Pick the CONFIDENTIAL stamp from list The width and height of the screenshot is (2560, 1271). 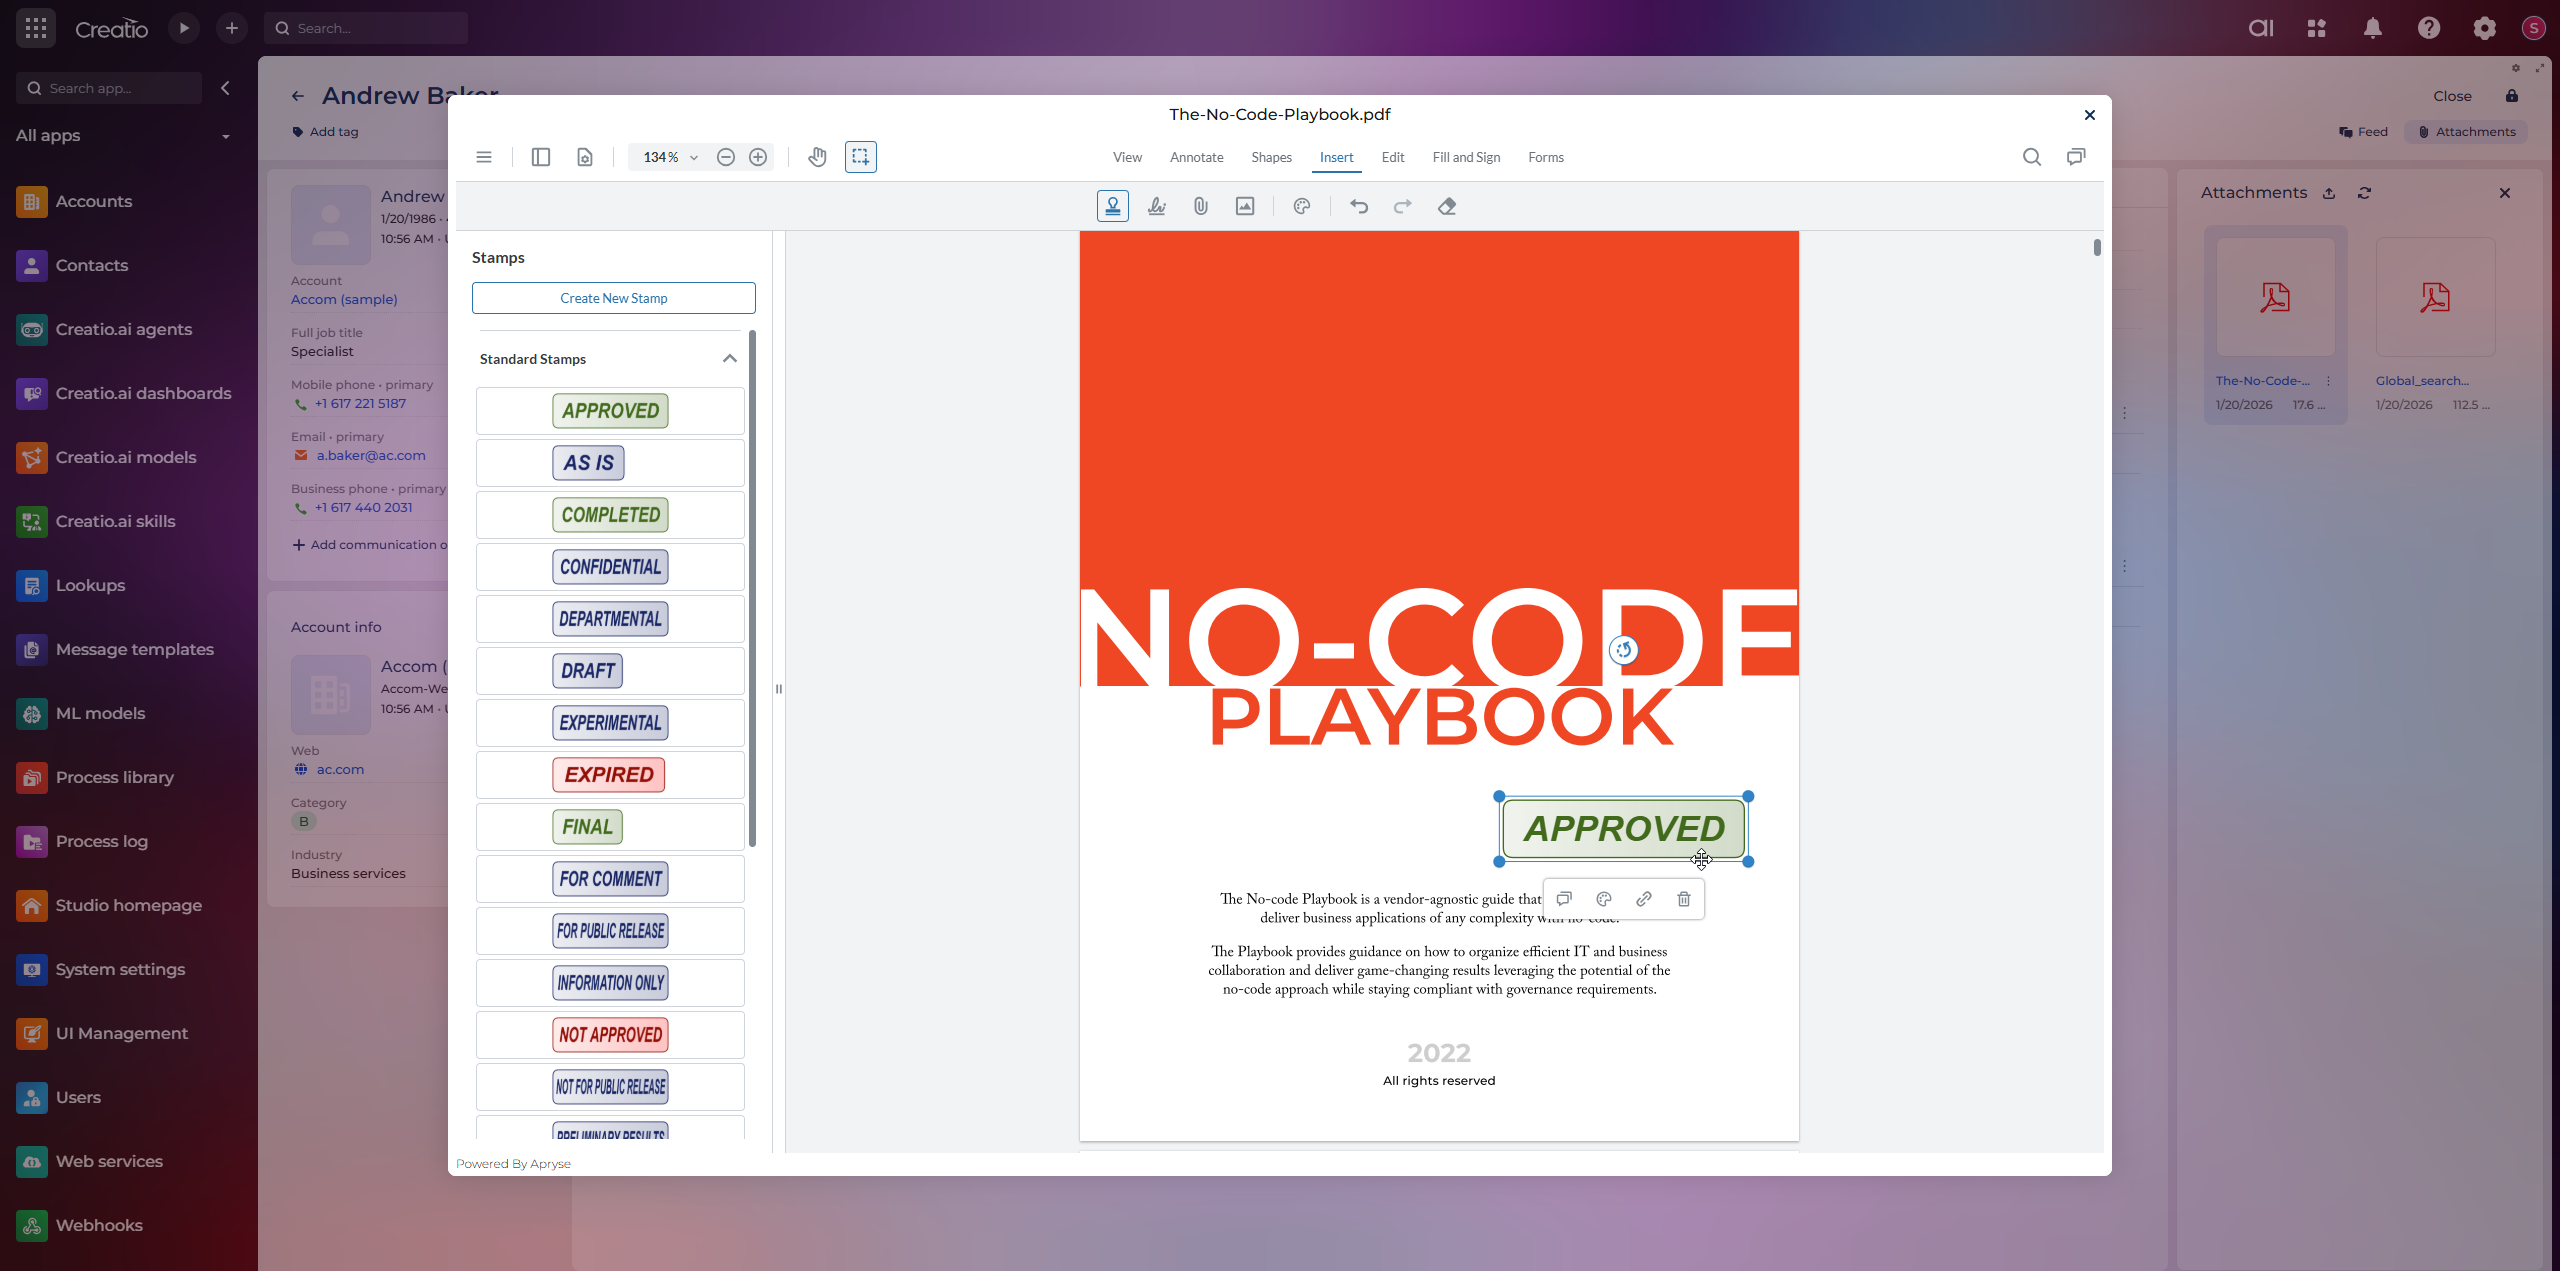coord(610,567)
